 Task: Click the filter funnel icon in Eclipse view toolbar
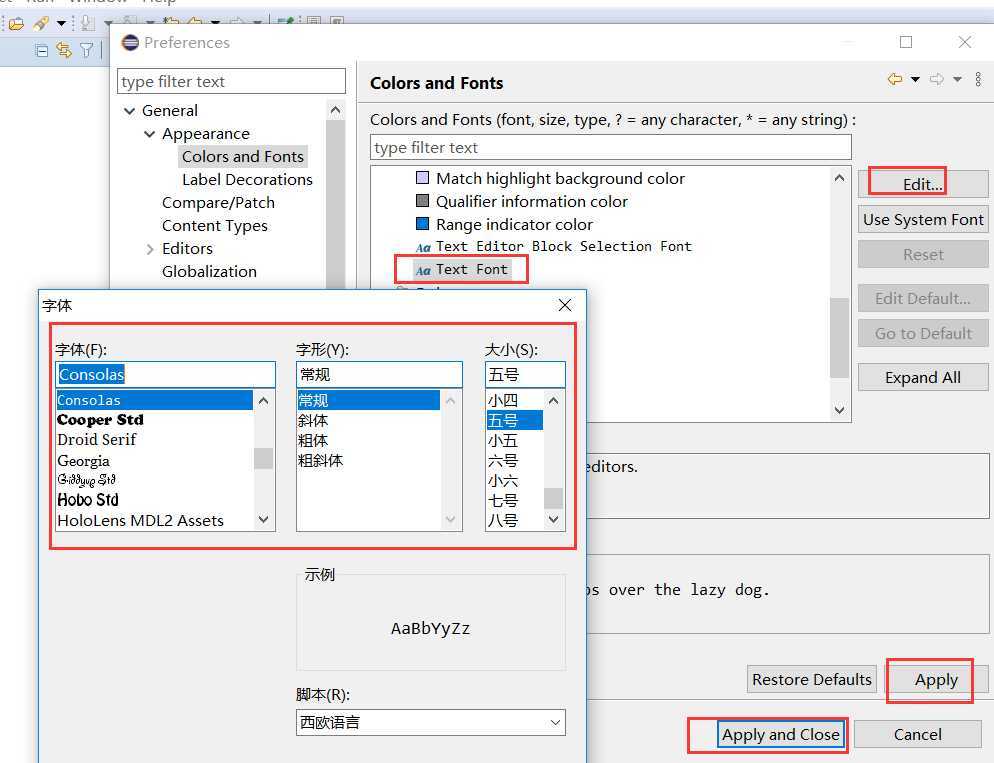(87, 50)
